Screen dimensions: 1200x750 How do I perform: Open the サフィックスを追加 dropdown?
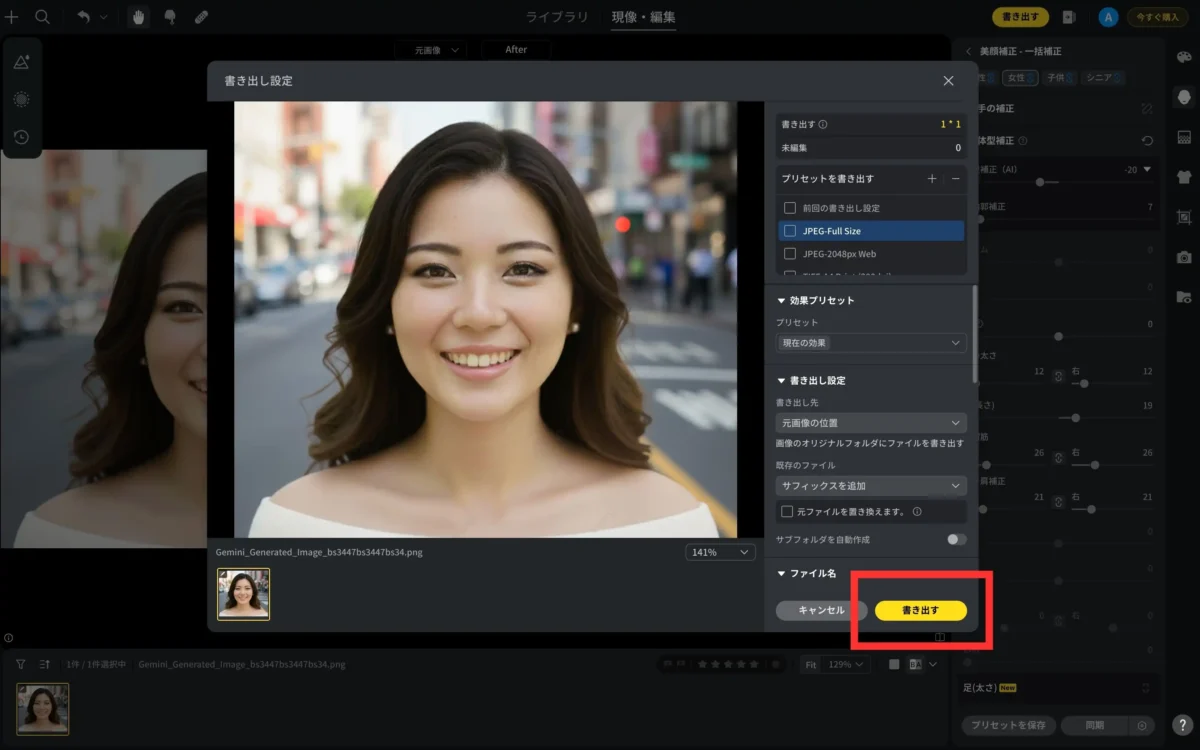coord(871,486)
